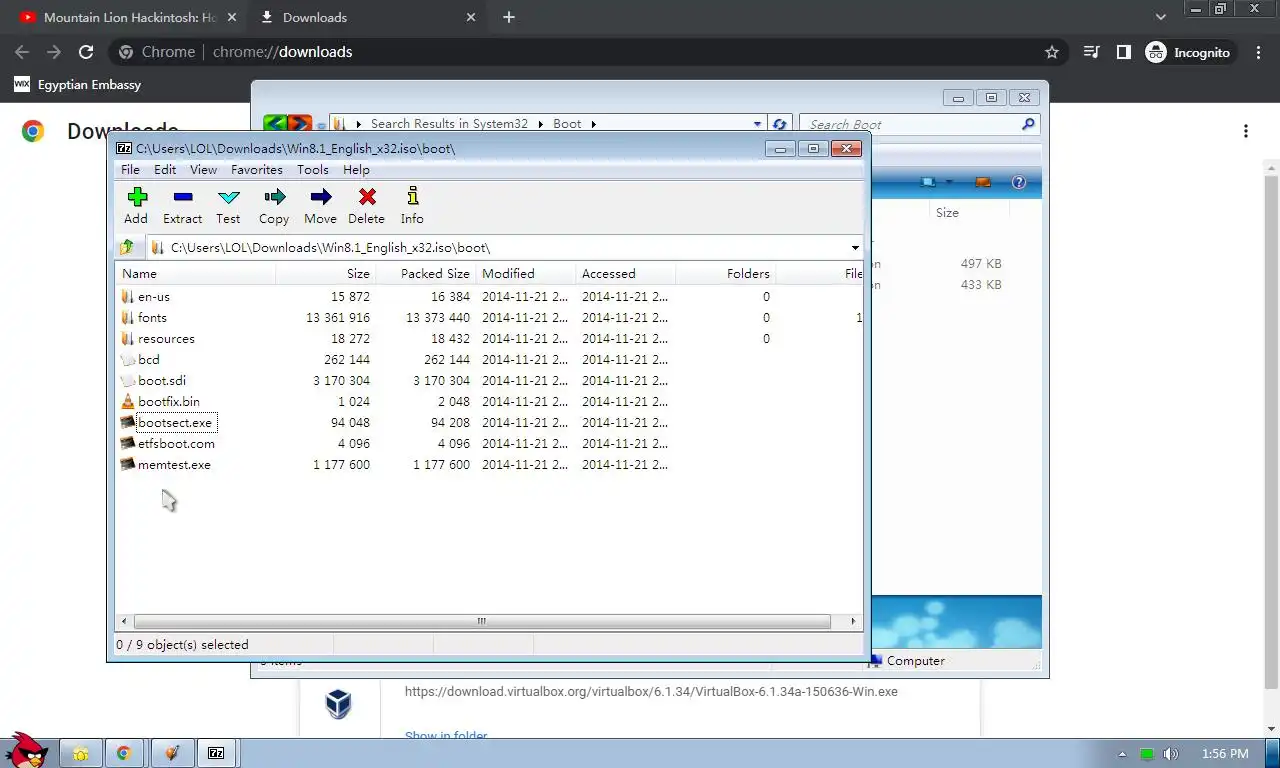The height and width of the screenshot is (768, 1280).
Task: Open the View menu
Action: click(203, 170)
